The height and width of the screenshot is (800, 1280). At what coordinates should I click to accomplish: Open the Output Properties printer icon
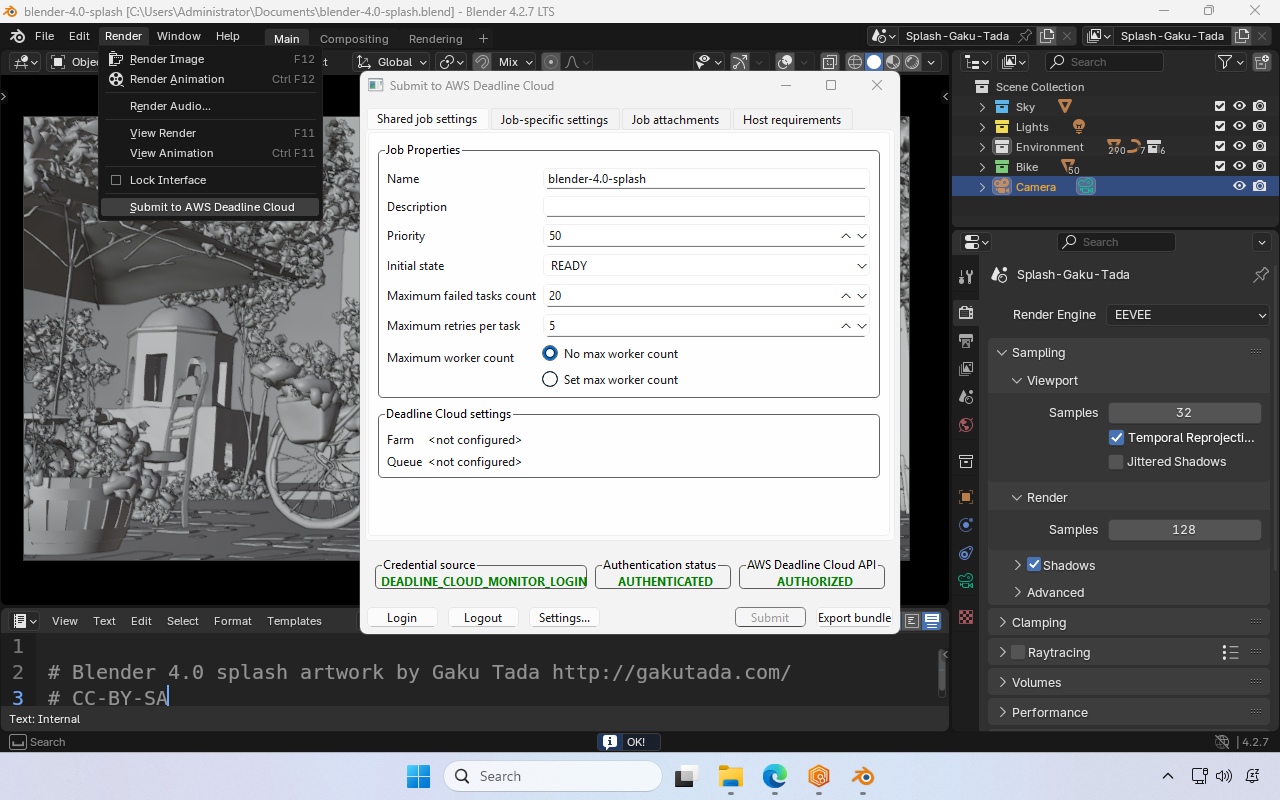click(x=965, y=340)
